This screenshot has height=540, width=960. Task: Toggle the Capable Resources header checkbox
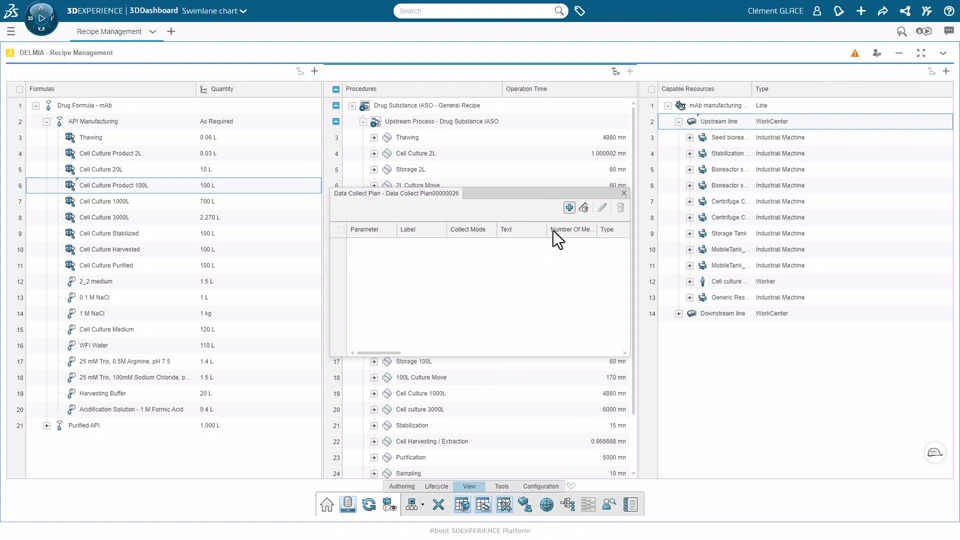point(651,89)
